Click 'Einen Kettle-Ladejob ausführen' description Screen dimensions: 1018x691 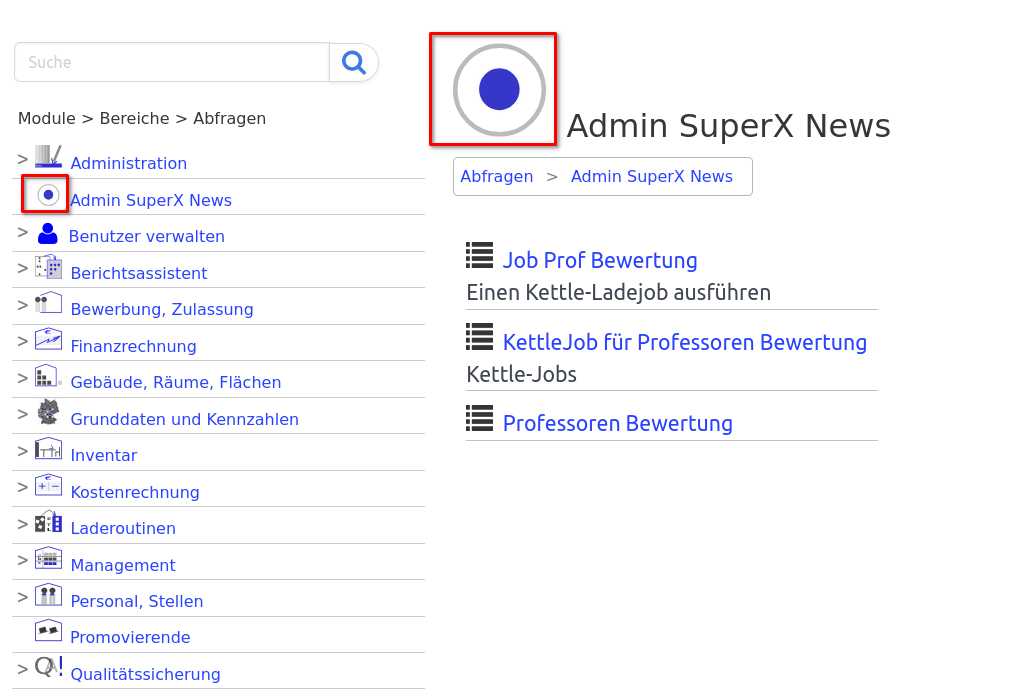[618, 293]
